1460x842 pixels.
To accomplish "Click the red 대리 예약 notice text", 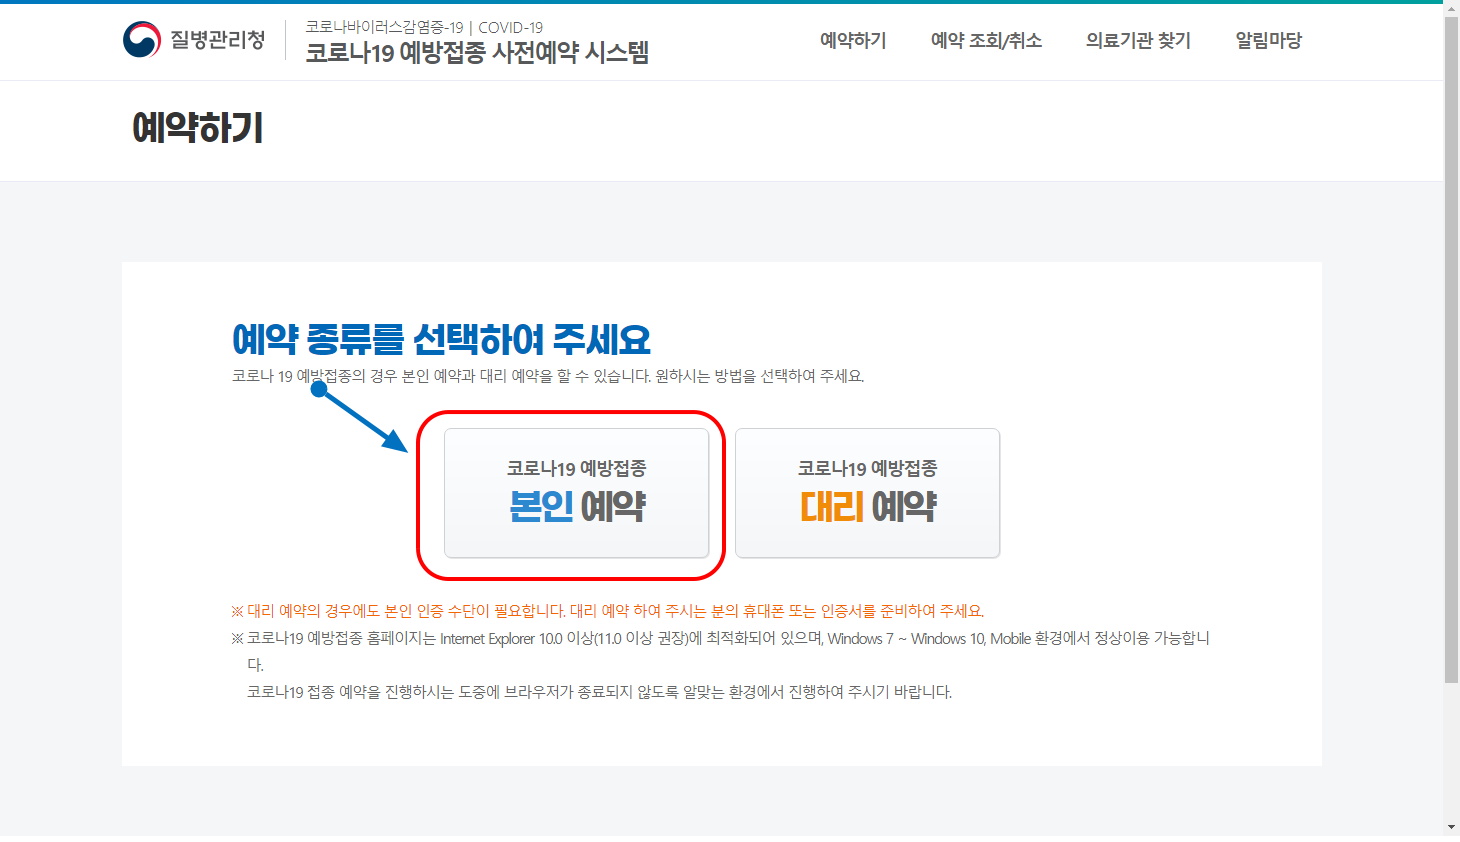I will [608, 611].
